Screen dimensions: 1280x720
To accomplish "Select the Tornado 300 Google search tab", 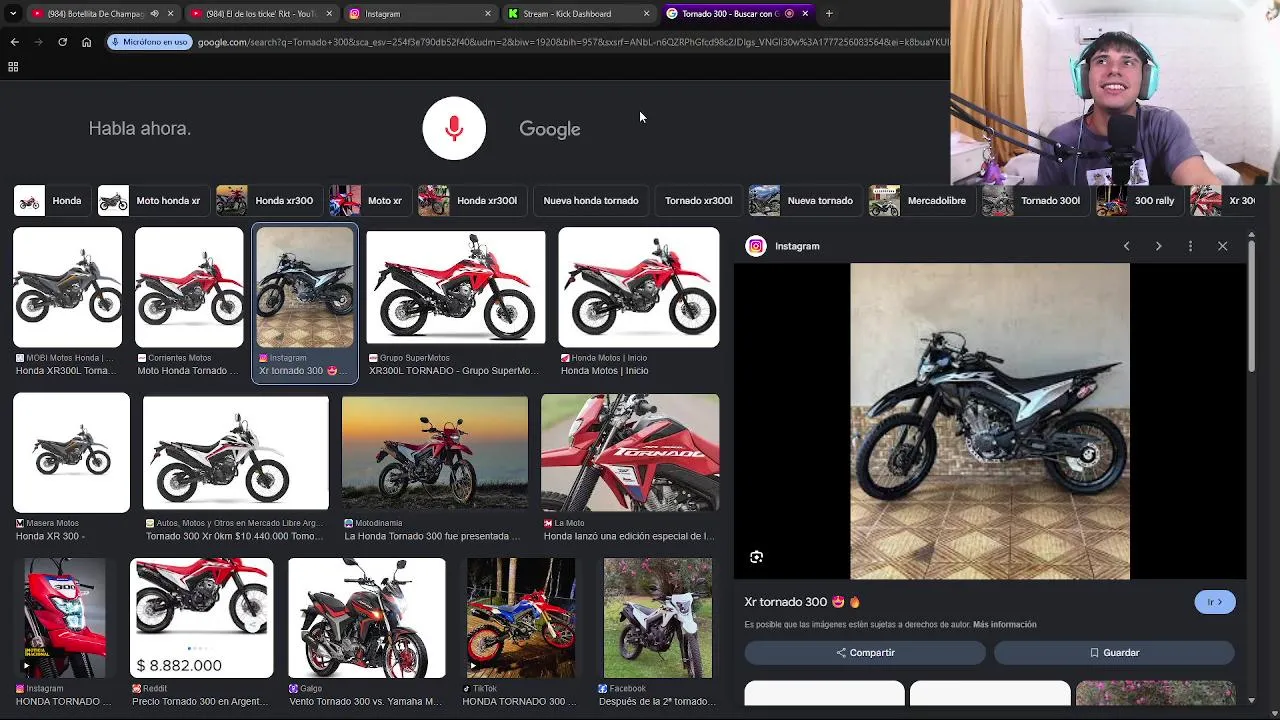I will (x=737, y=14).
